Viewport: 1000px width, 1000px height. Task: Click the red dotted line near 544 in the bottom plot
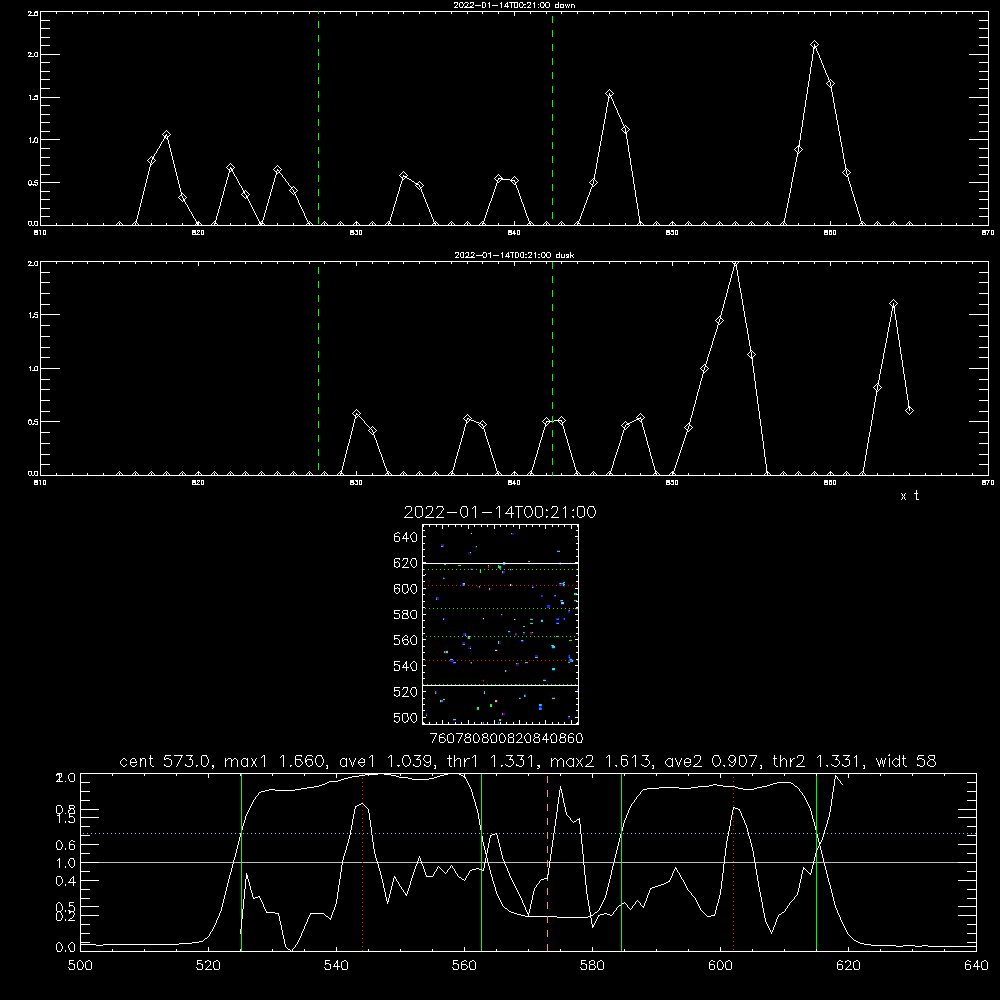(x=362, y=862)
